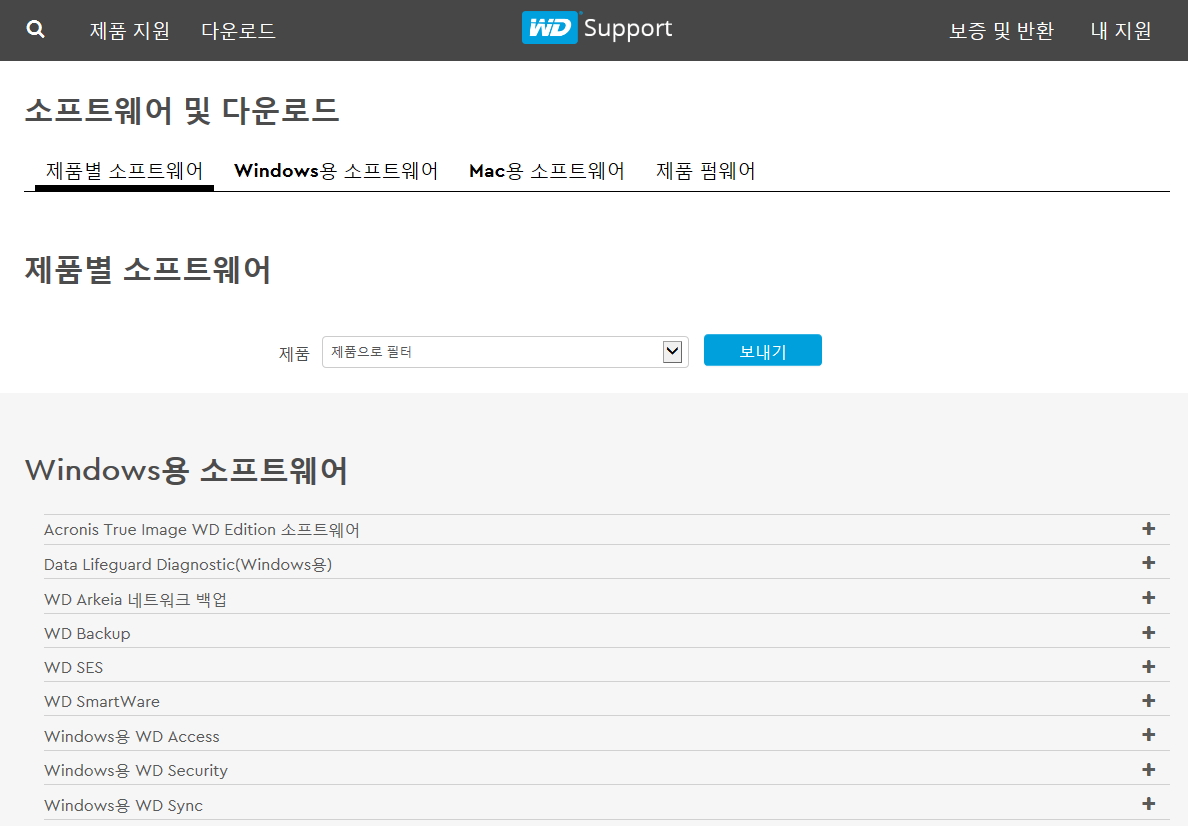Image resolution: width=1188 pixels, height=826 pixels.
Task: Open the 내 지원 link
Action: tap(1121, 31)
